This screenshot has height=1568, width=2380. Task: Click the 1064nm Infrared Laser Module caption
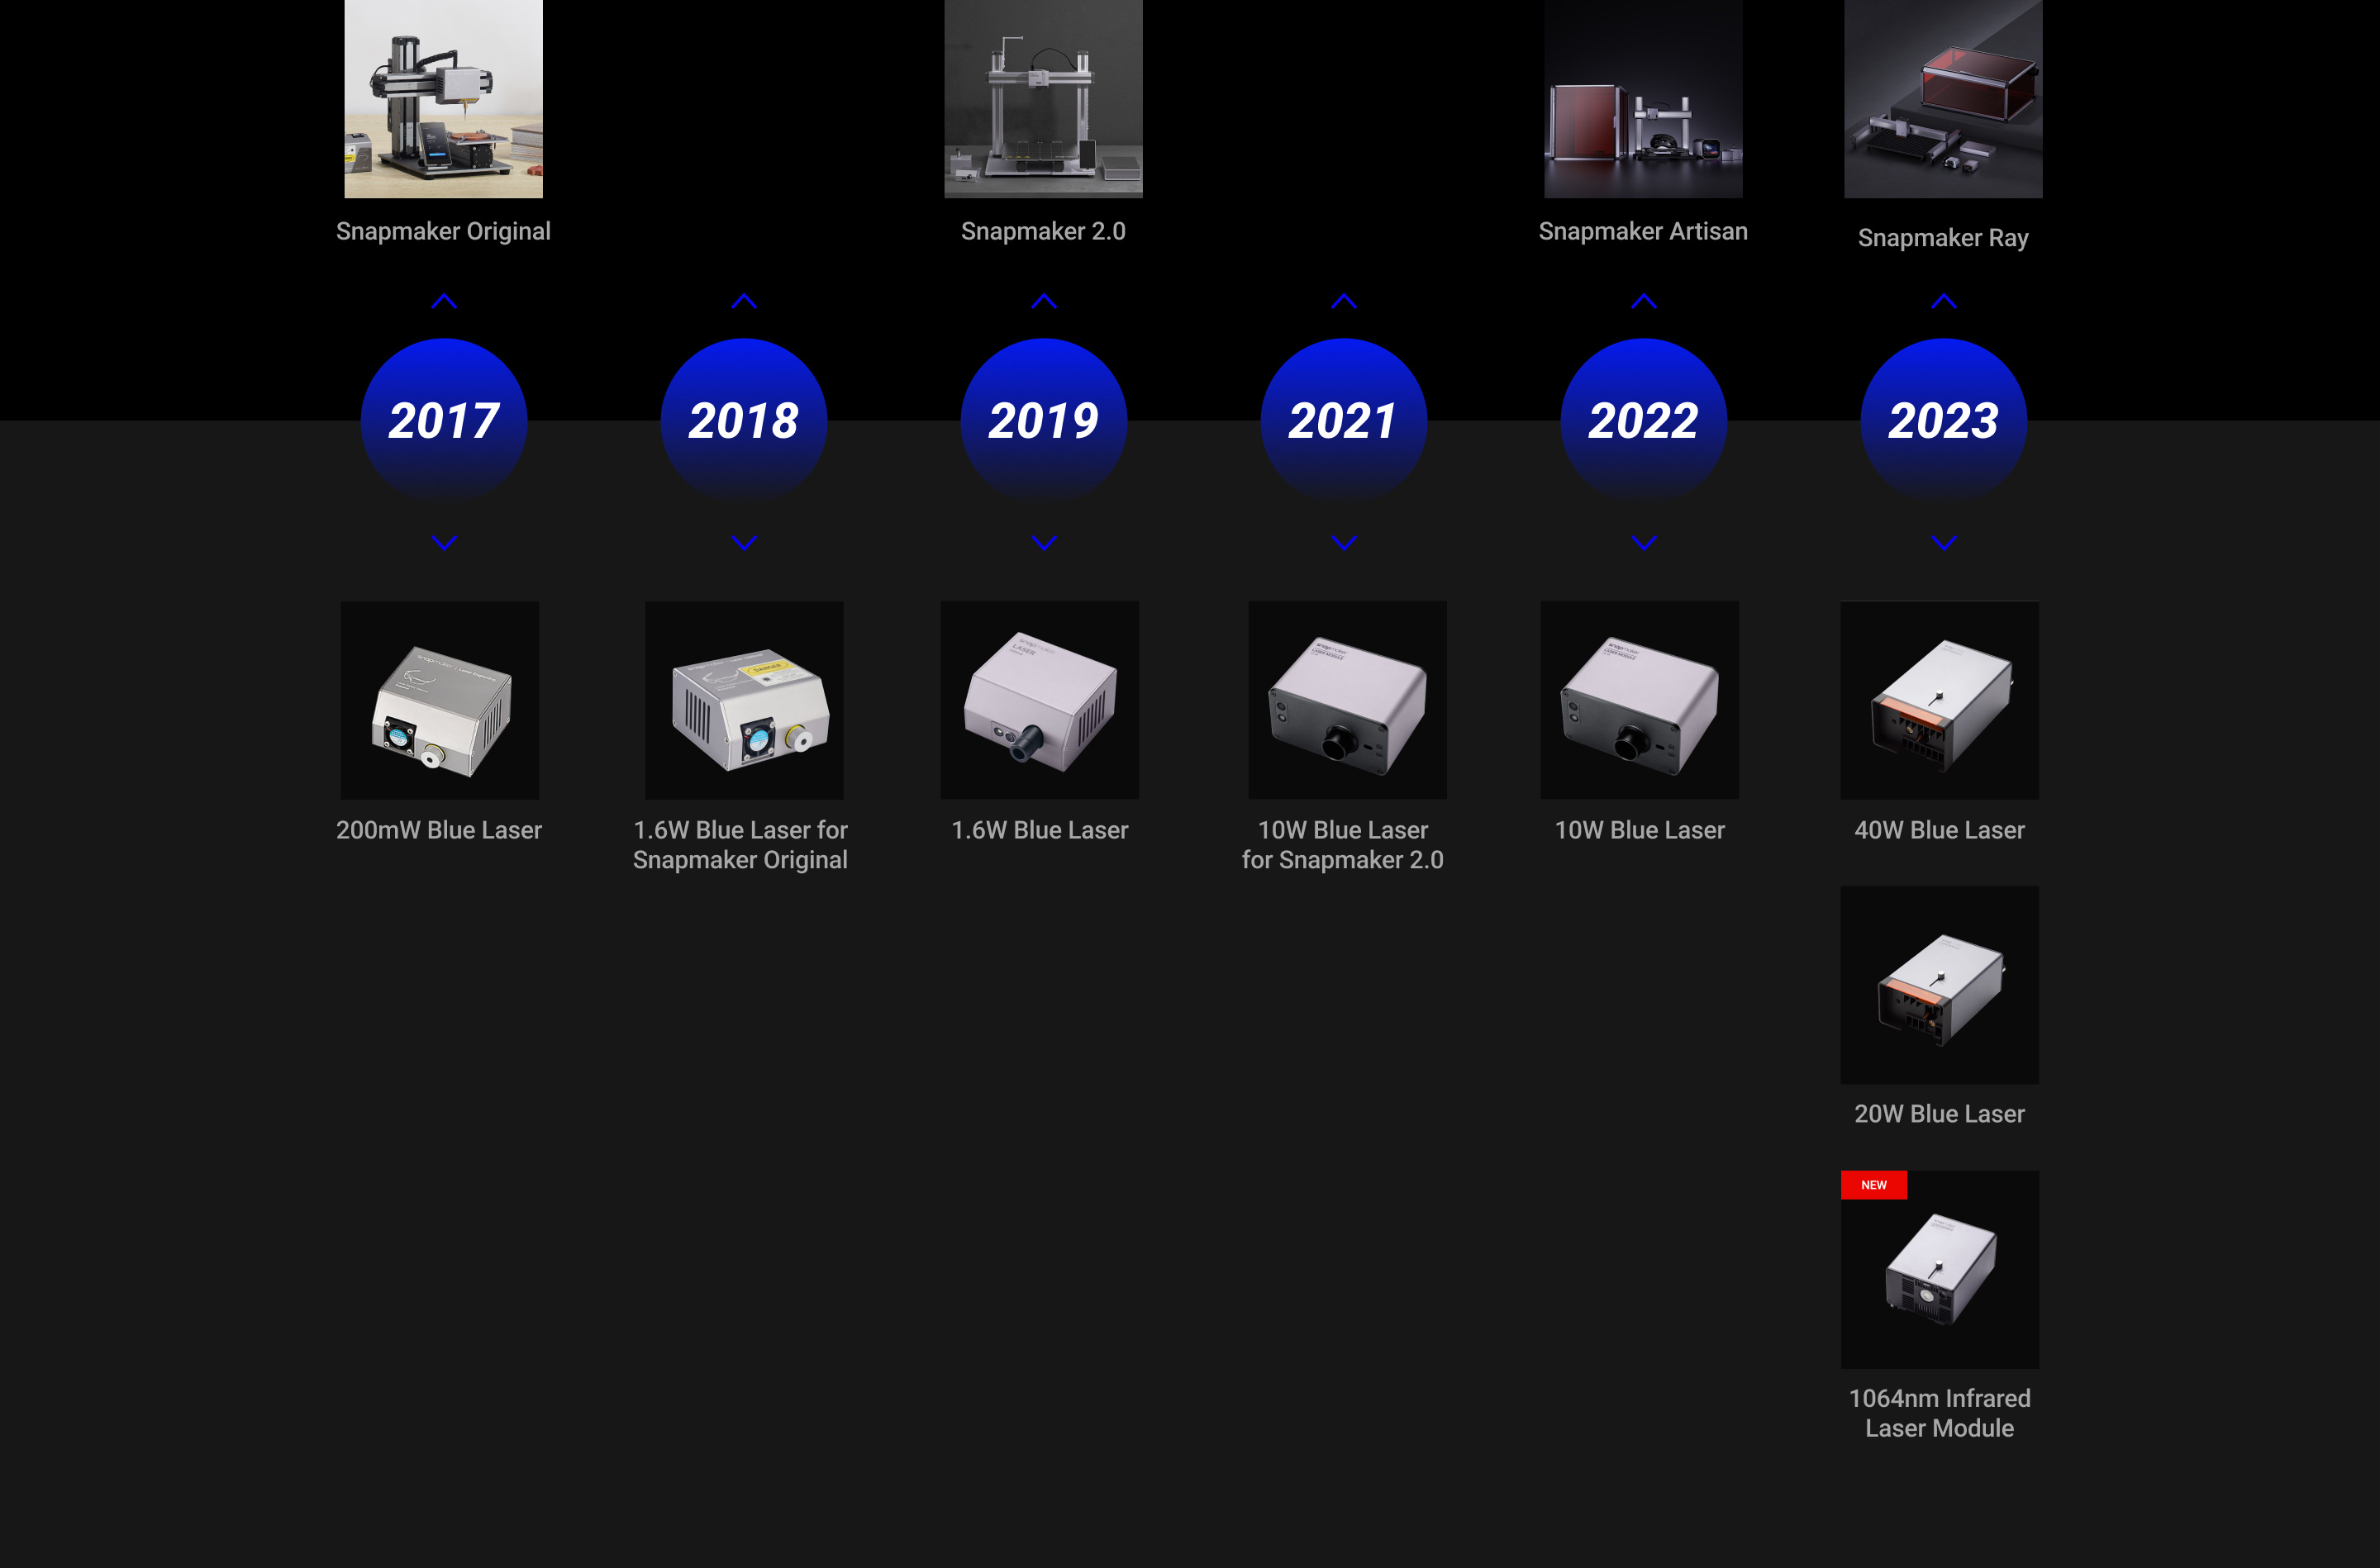(x=1940, y=1413)
